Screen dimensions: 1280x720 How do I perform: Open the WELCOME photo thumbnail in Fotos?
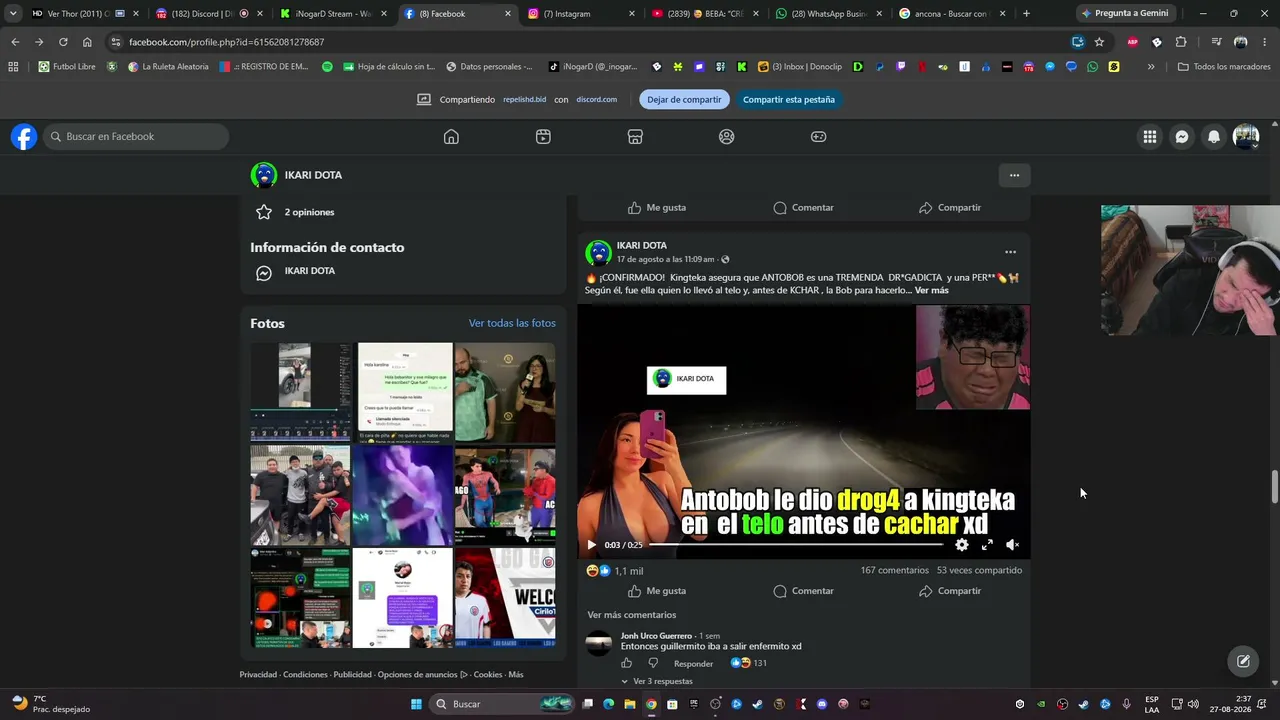tap(505, 598)
